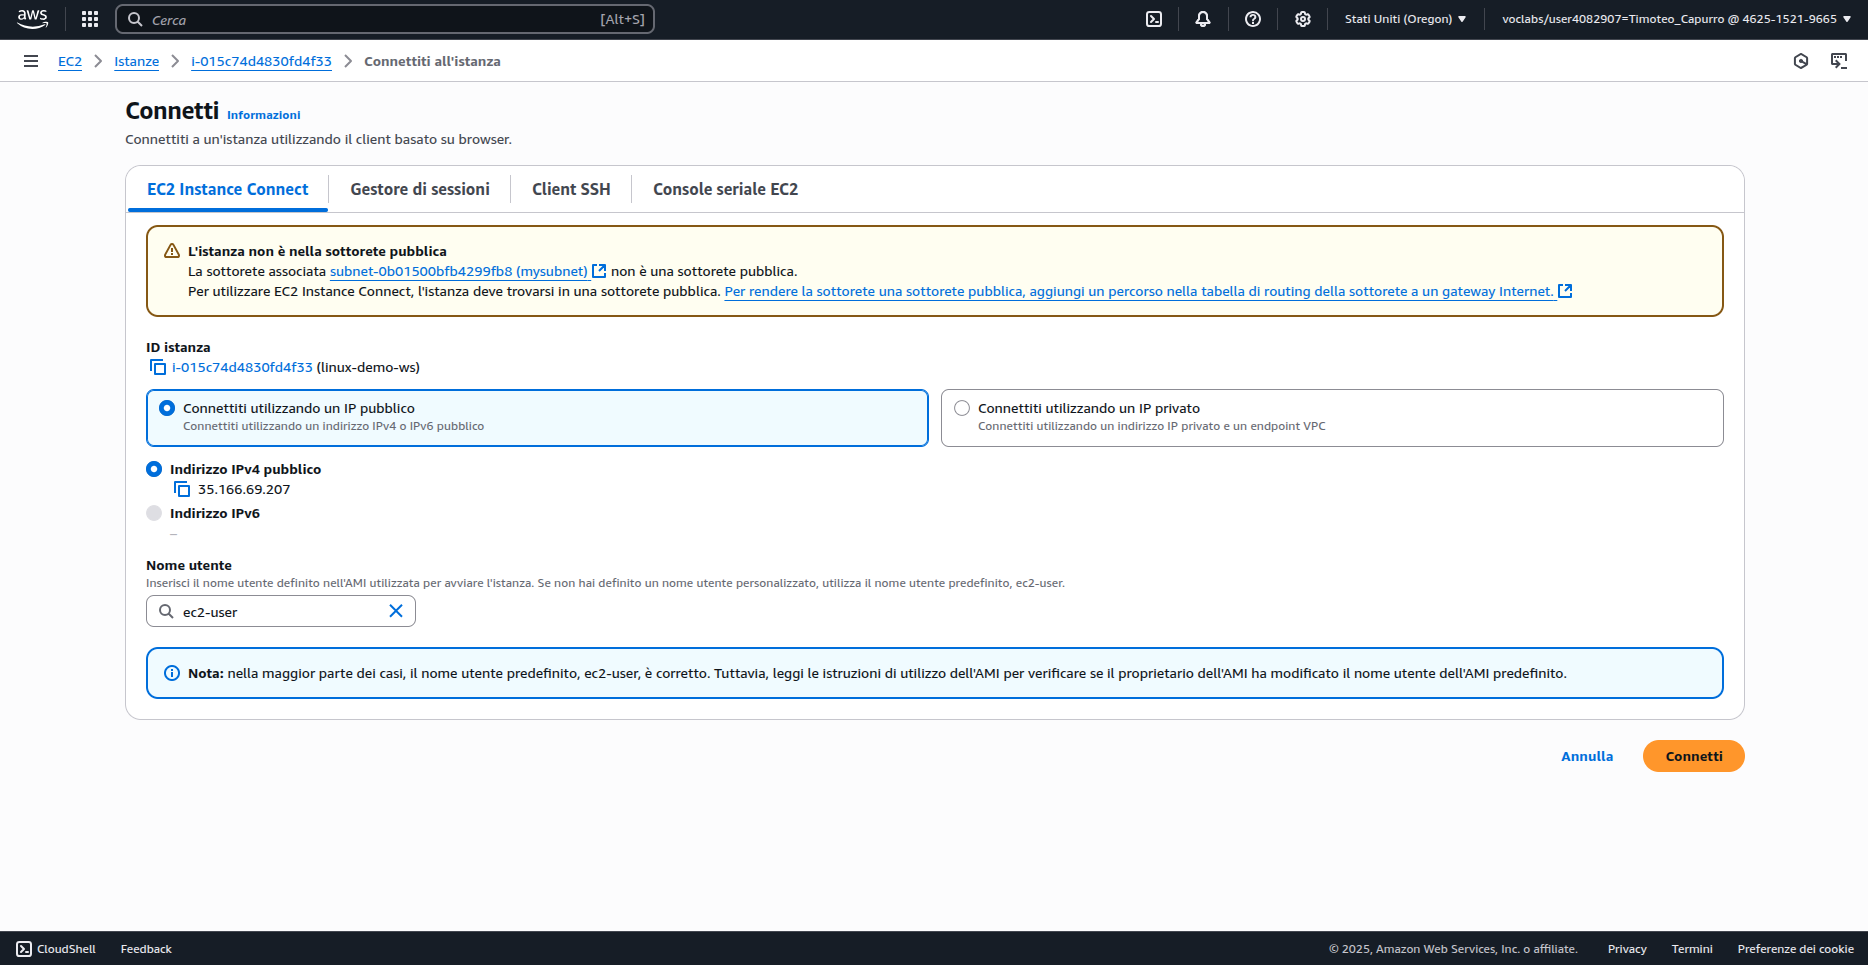This screenshot has width=1868, height=965.
Task: Open the Termini footer link
Action: coord(1692,949)
